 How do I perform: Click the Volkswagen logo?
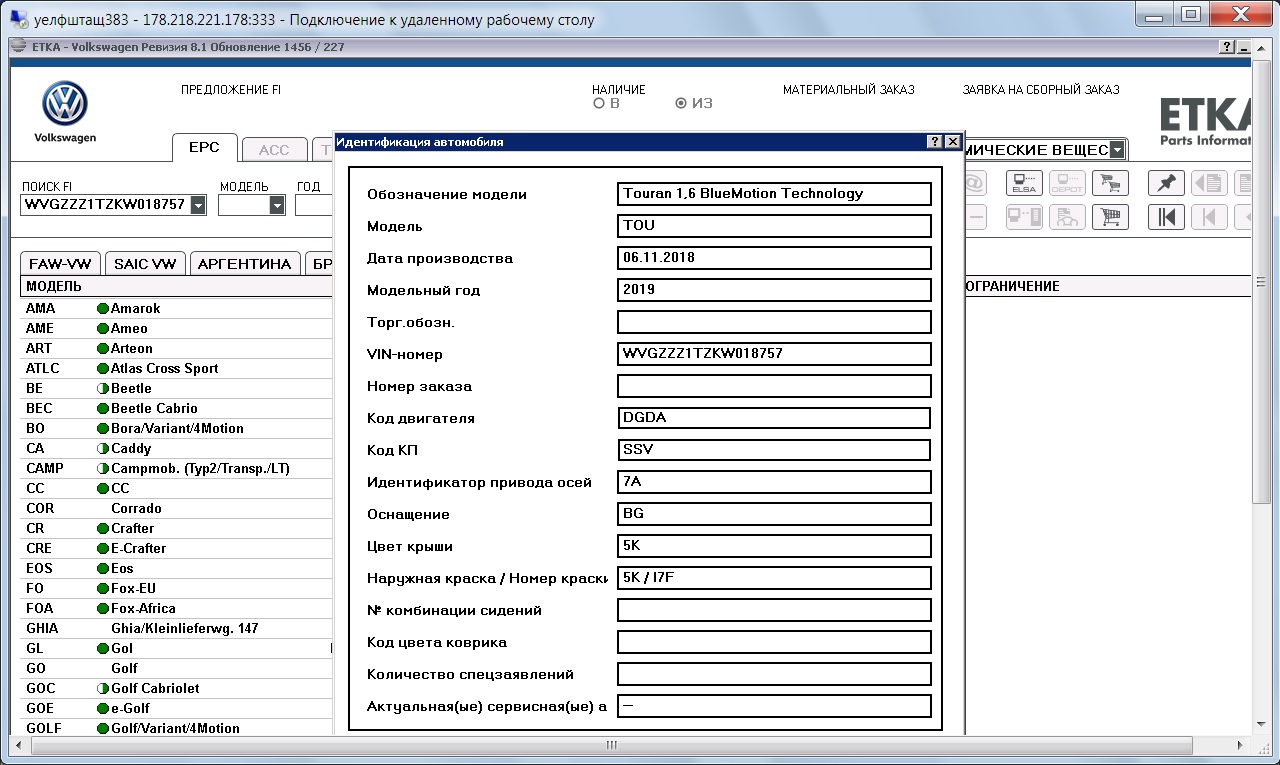[x=65, y=104]
